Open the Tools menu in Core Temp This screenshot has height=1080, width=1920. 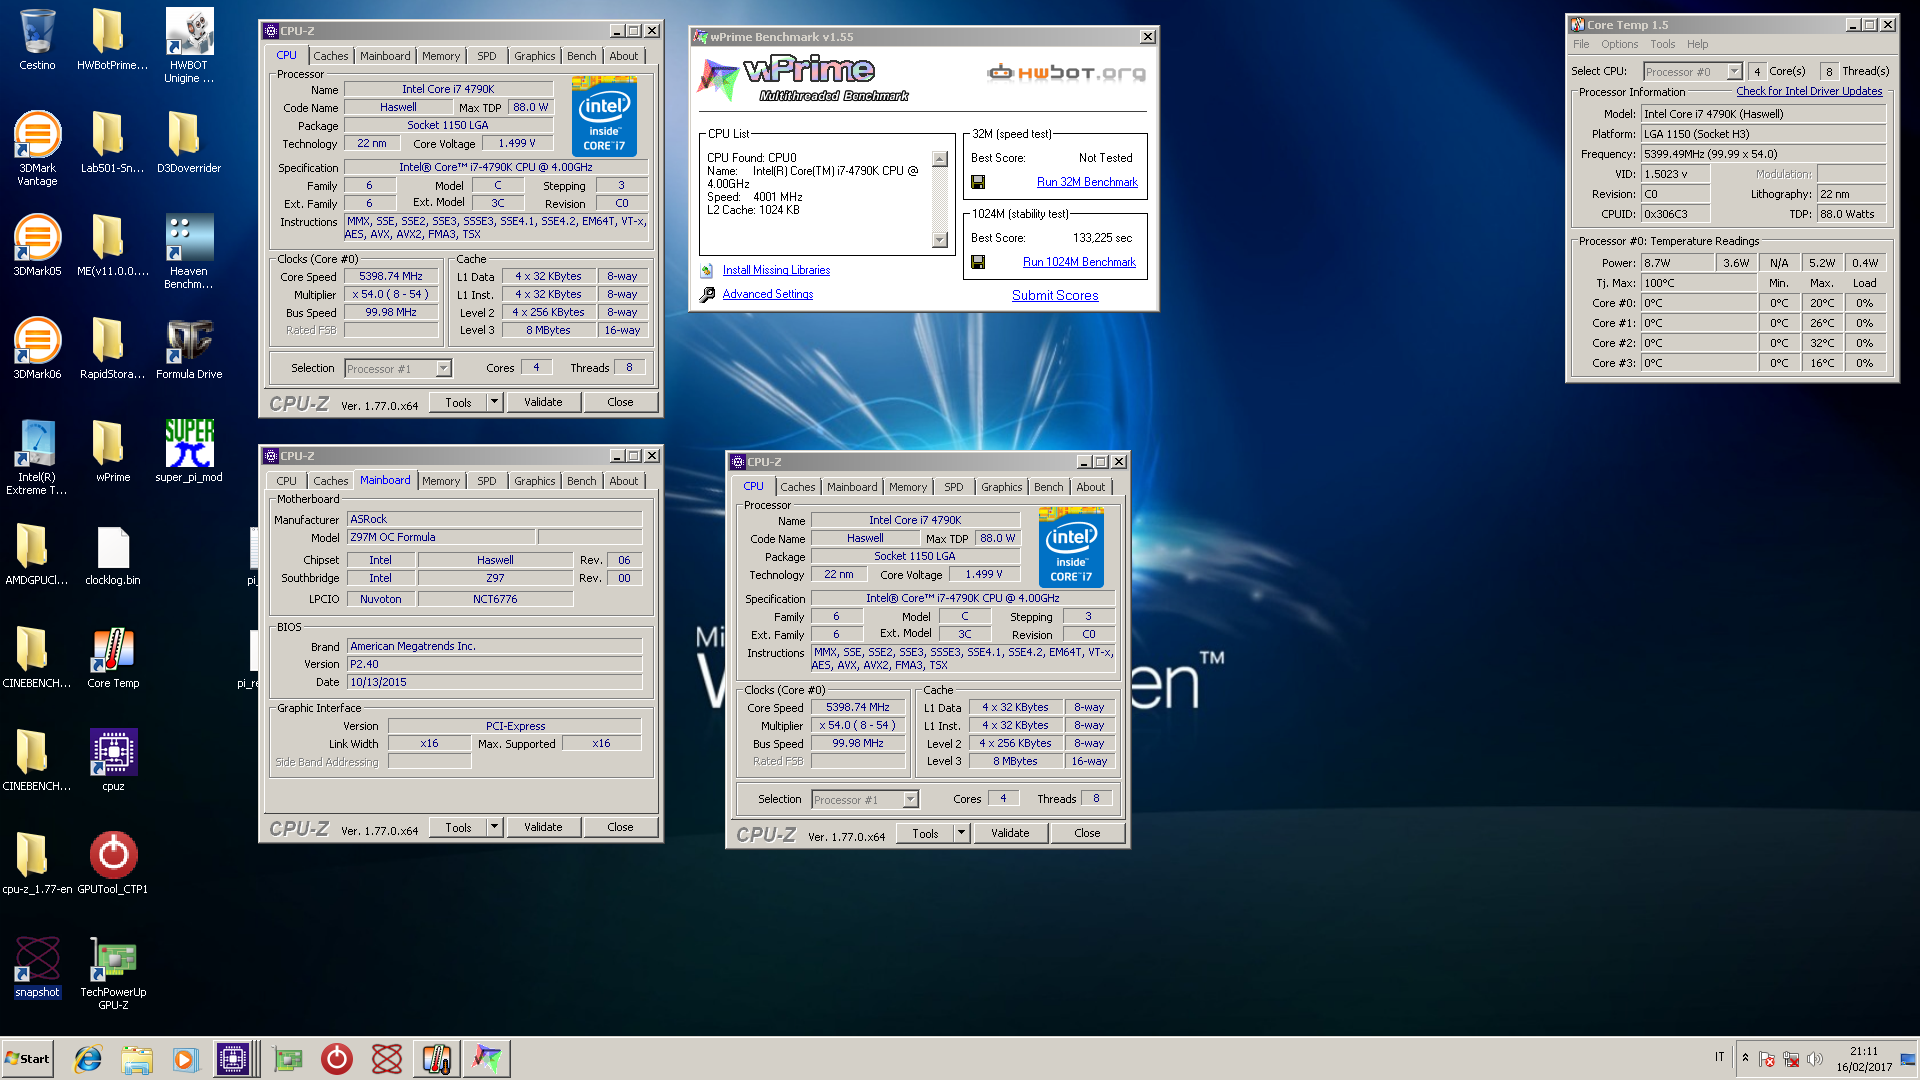[x=1662, y=44]
